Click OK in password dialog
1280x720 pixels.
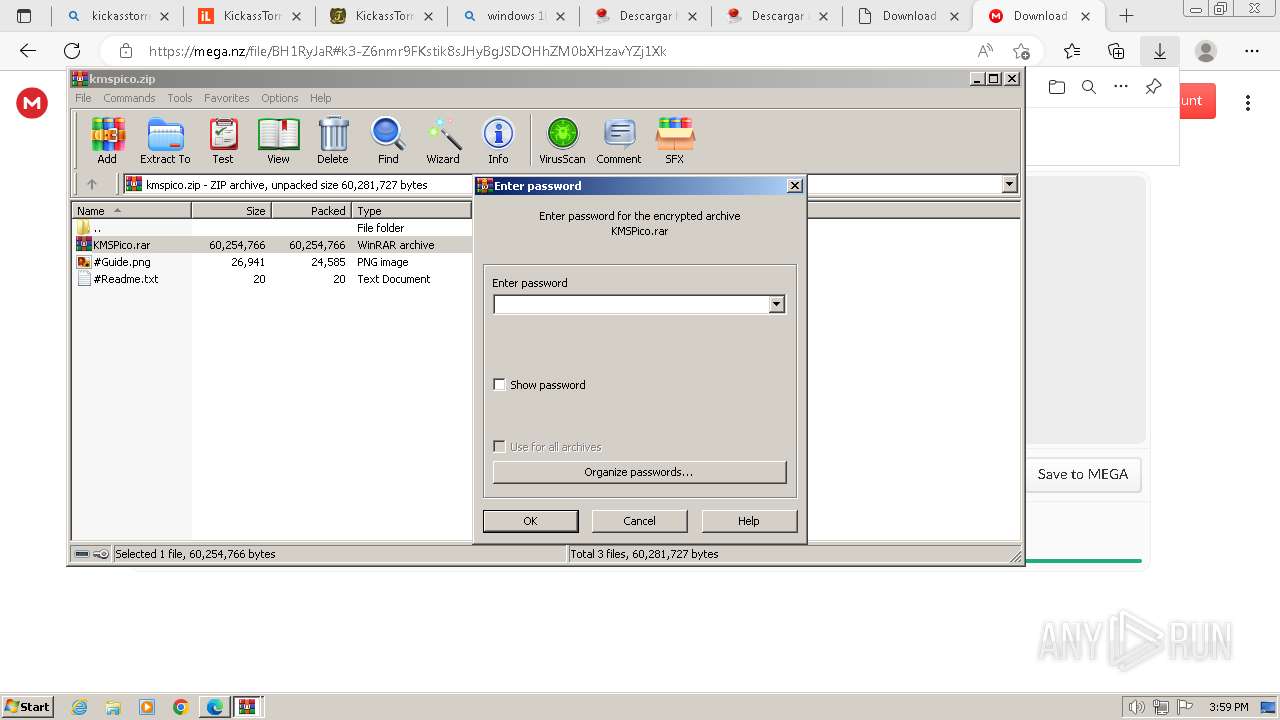[x=530, y=521]
